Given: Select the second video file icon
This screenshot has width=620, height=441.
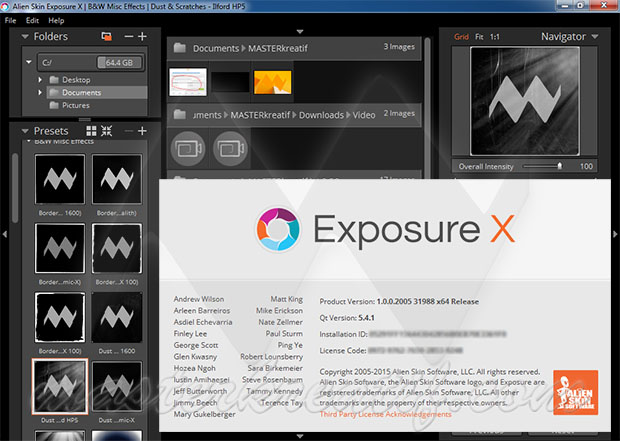Looking at the screenshot, I should [x=230, y=149].
